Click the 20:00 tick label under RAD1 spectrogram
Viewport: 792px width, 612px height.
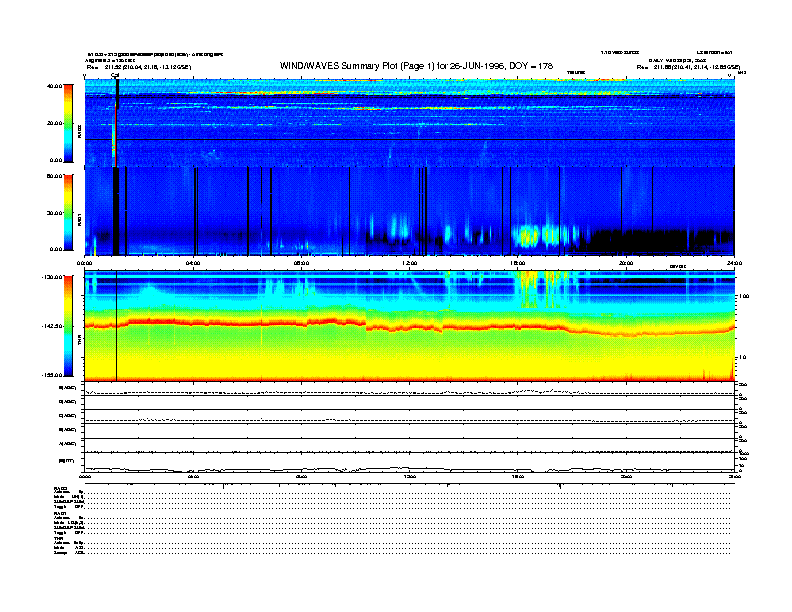[x=626, y=263]
